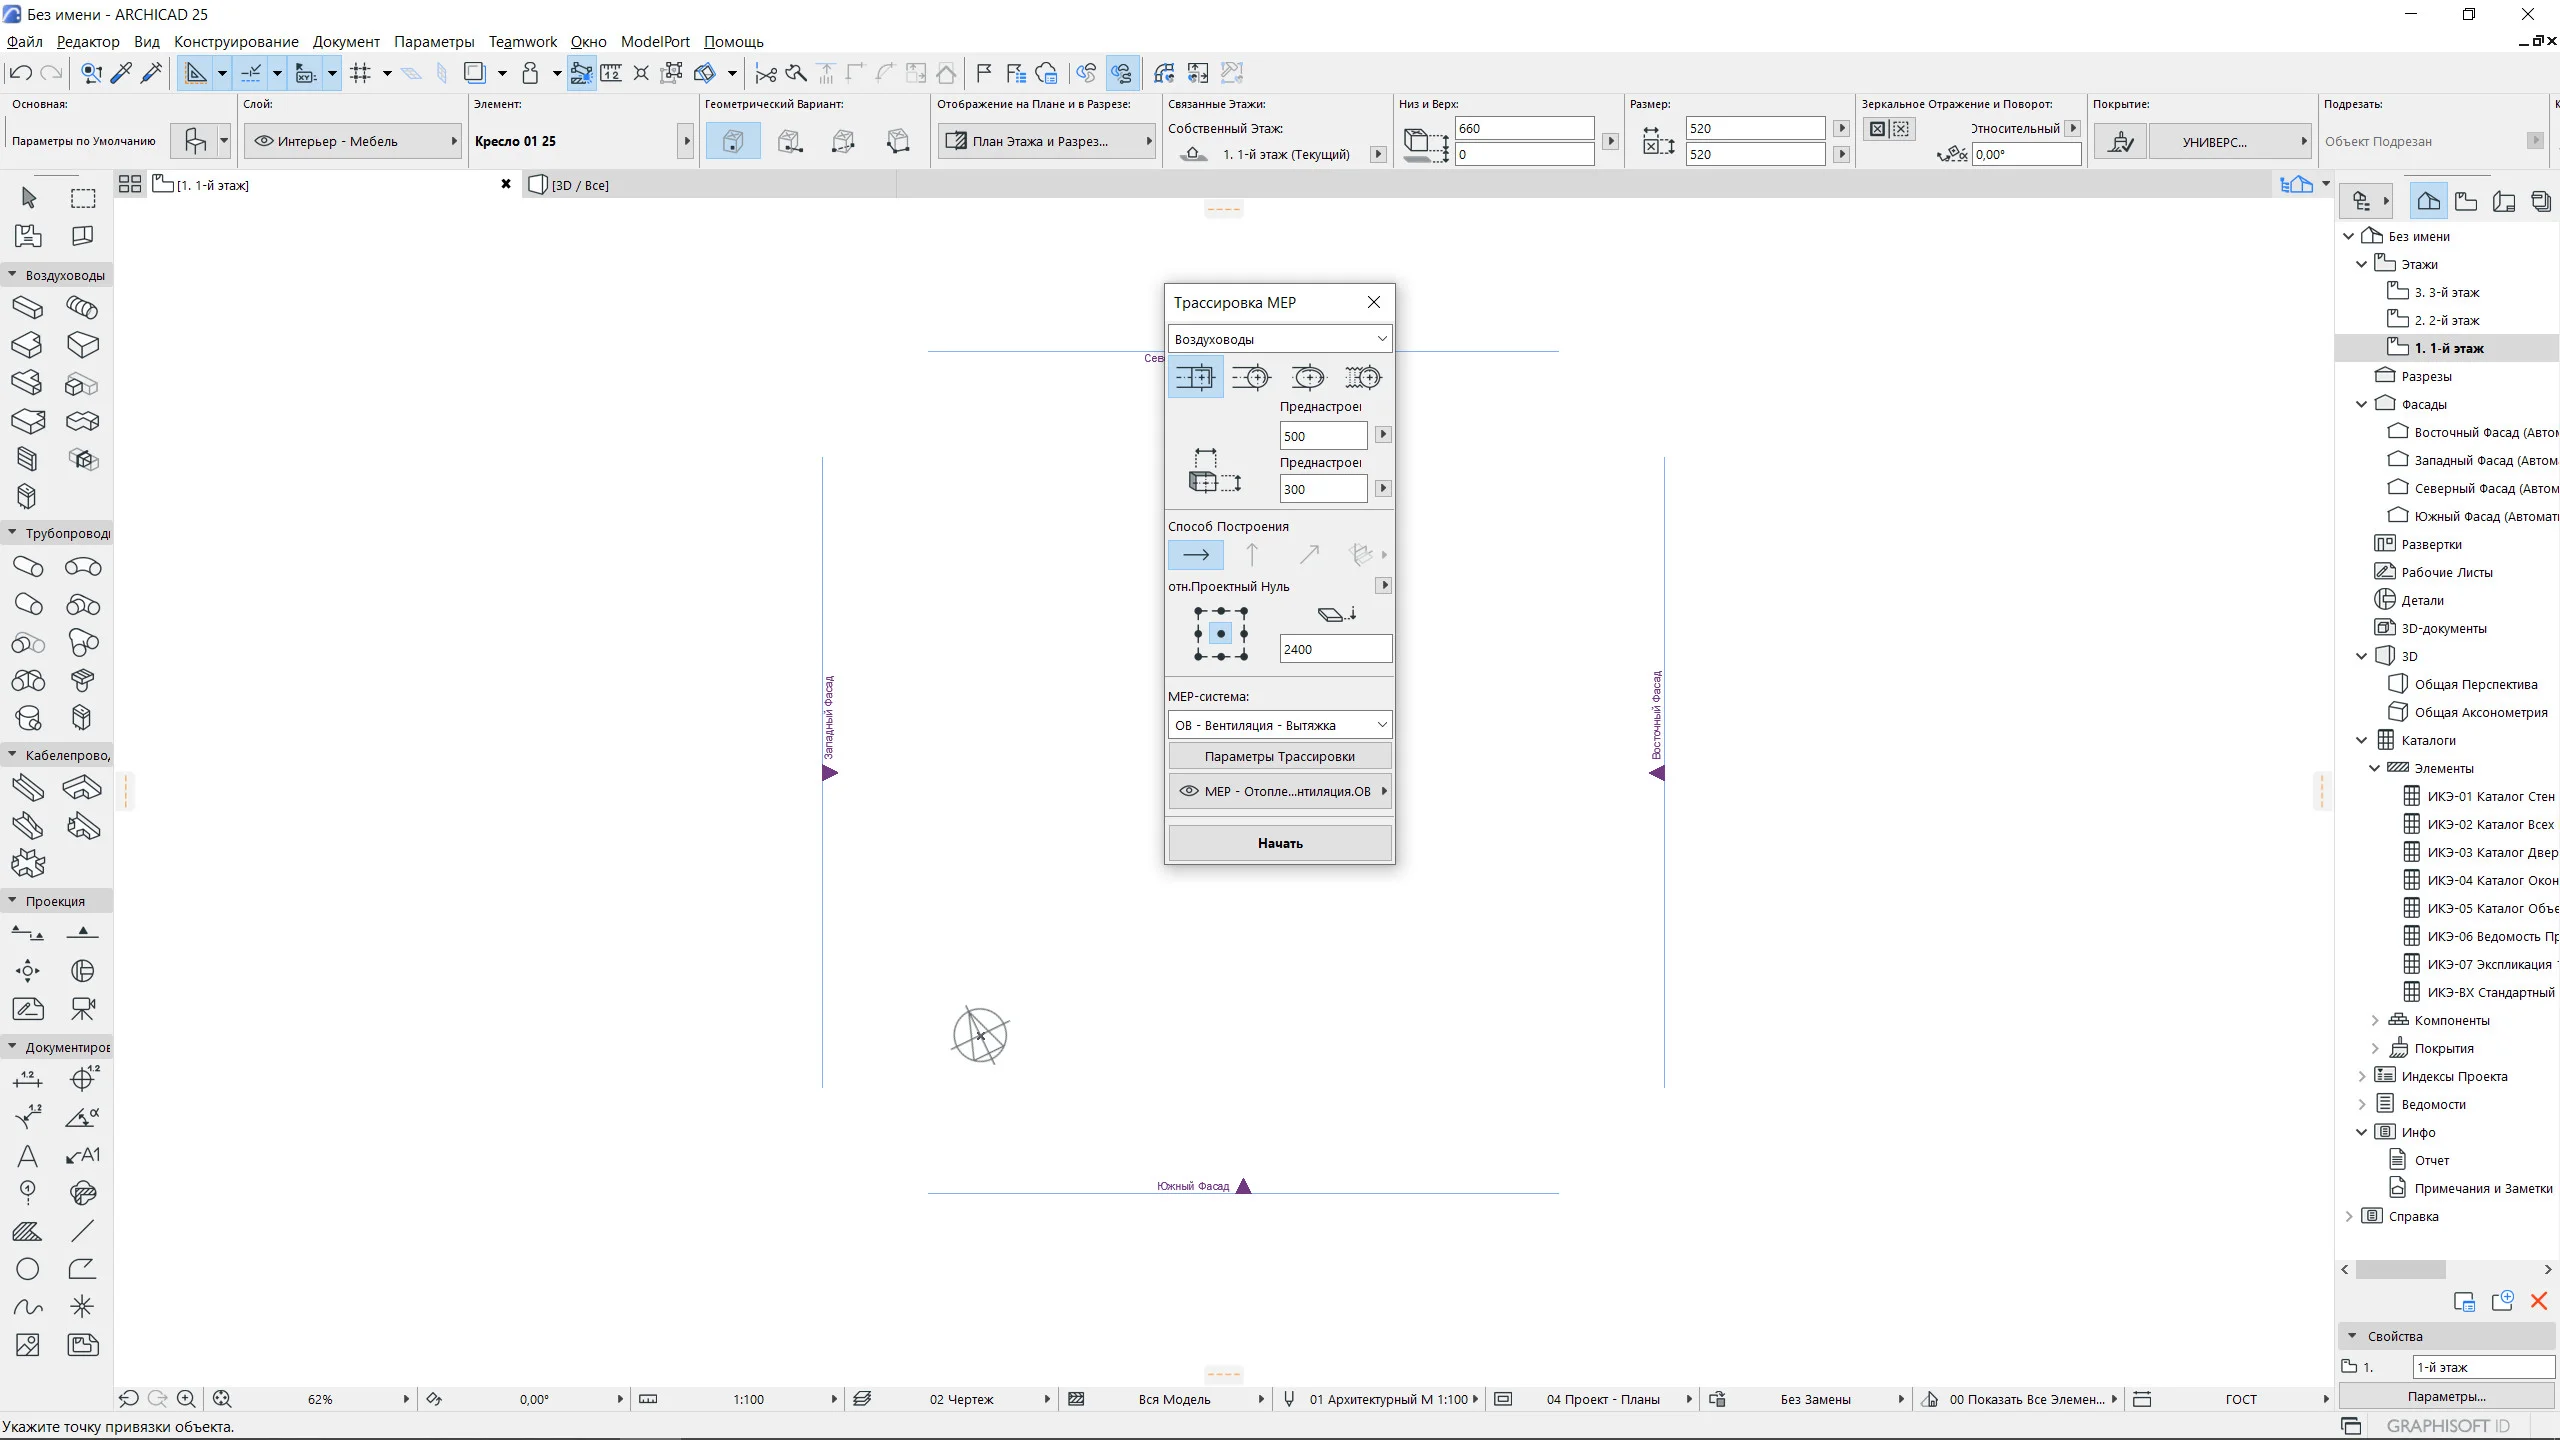Screen dimensions: 2560x1440
Task: Click the Undo arrow in toolbar
Action: pos(20,73)
